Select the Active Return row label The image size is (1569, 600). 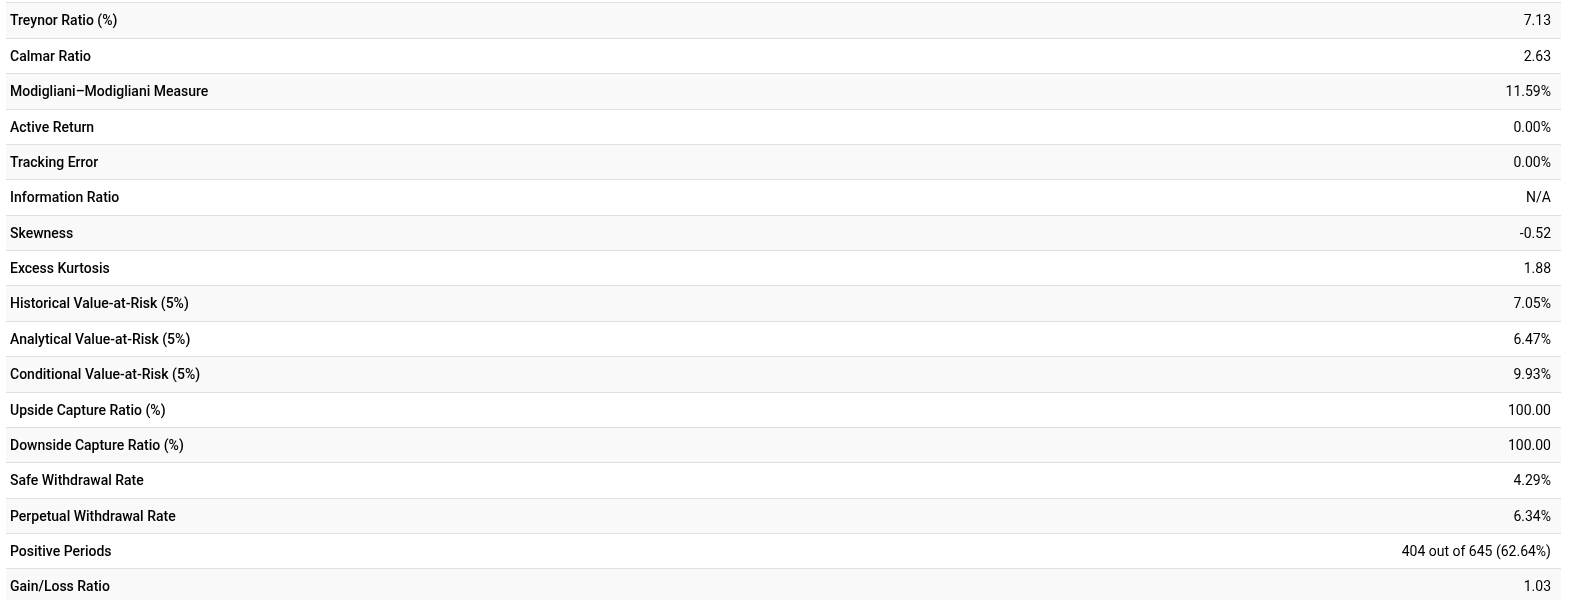(52, 127)
